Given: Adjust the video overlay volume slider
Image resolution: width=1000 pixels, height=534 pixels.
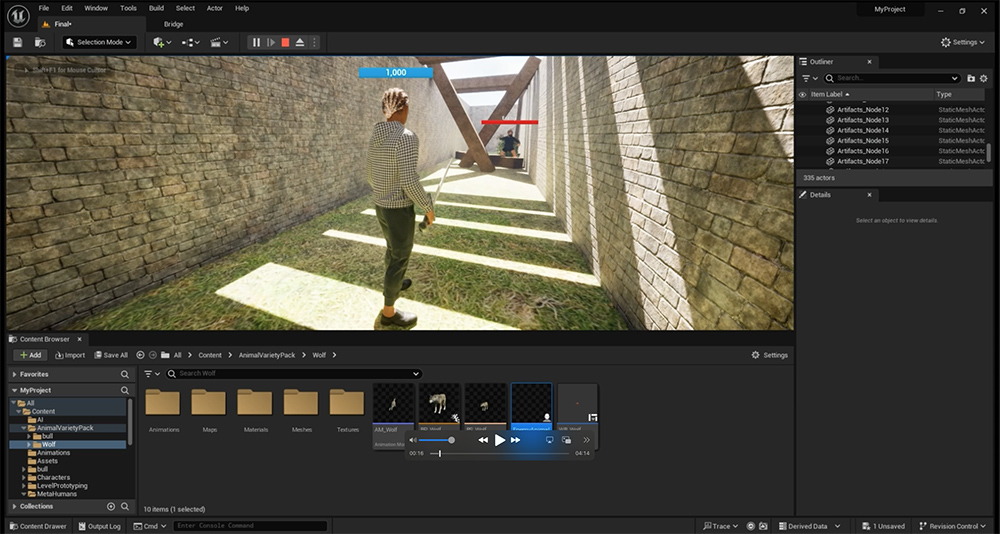Looking at the screenshot, I should click(x=437, y=440).
